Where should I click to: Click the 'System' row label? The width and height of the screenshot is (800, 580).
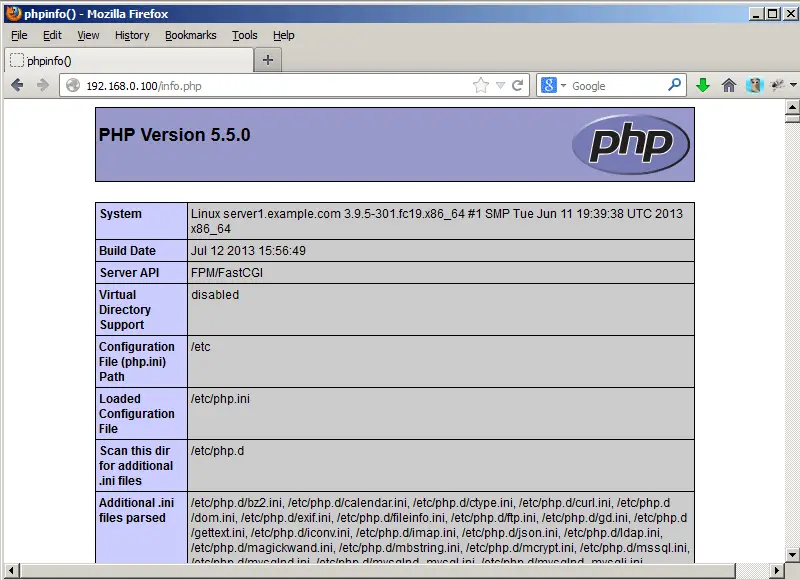pos(120,214)
